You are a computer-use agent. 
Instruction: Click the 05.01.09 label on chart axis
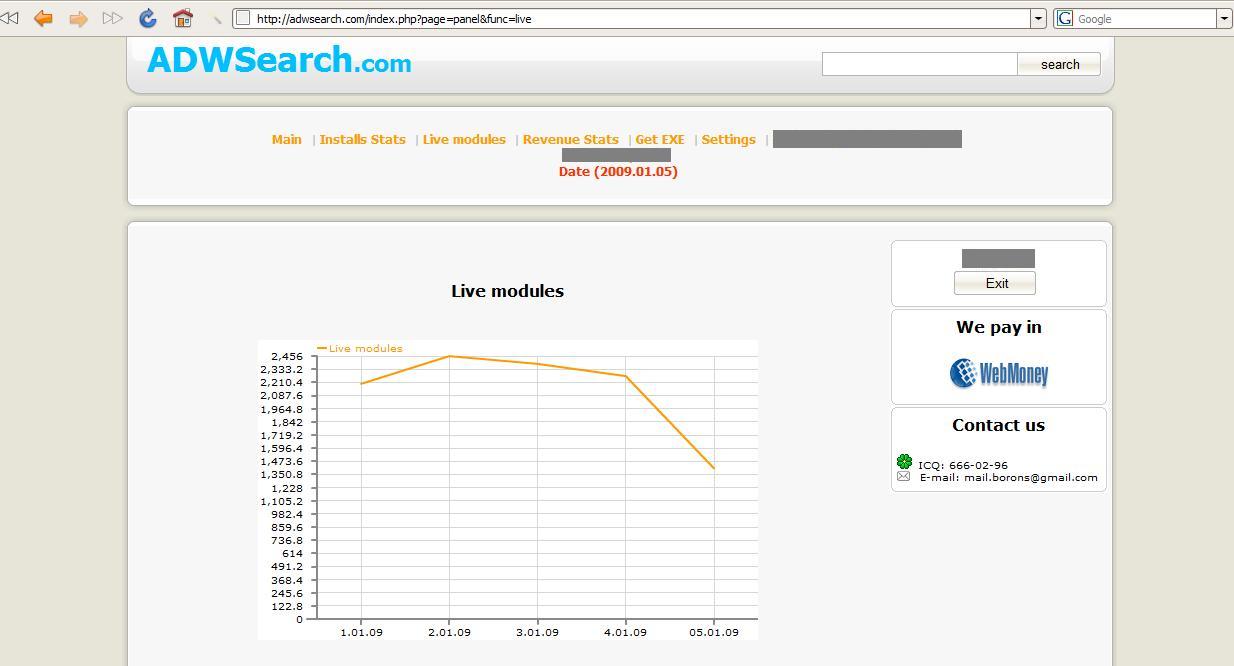pyautogui.click(x=714, y=632)
